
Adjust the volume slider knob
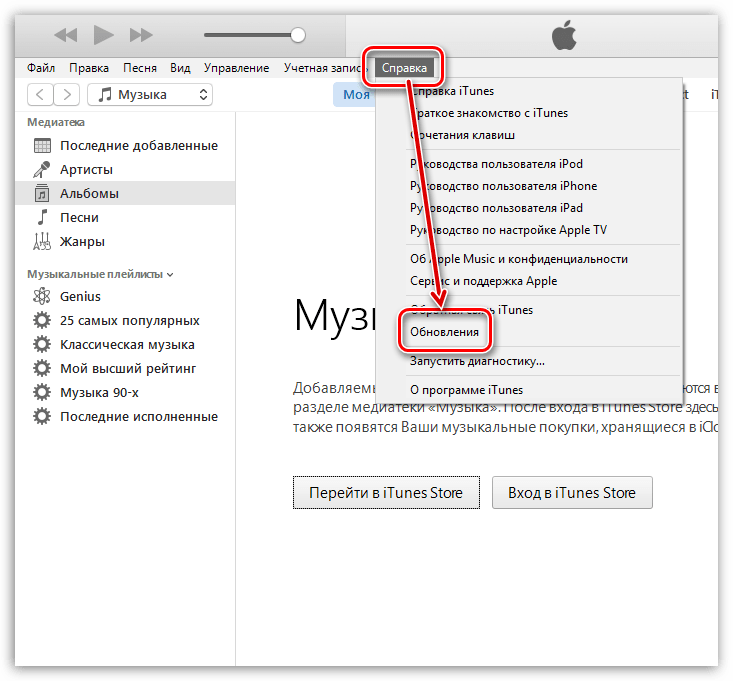point(298,35)
